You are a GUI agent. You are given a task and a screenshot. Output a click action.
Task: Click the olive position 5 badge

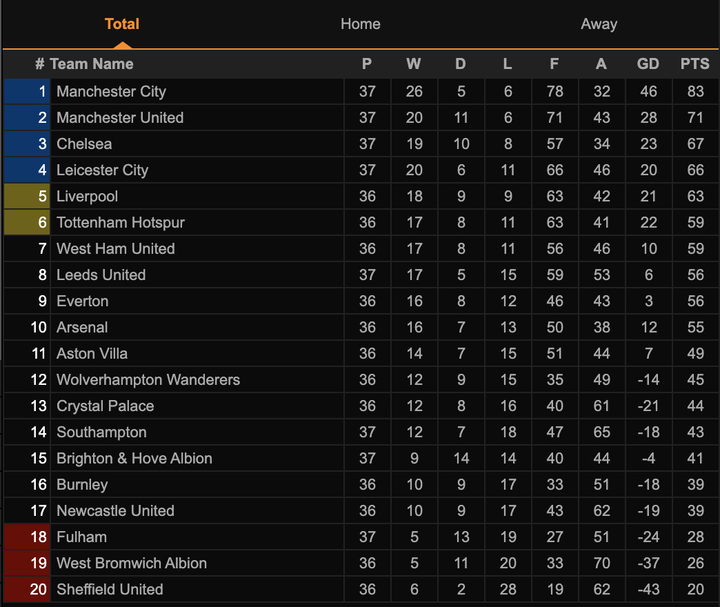point(27,196)
